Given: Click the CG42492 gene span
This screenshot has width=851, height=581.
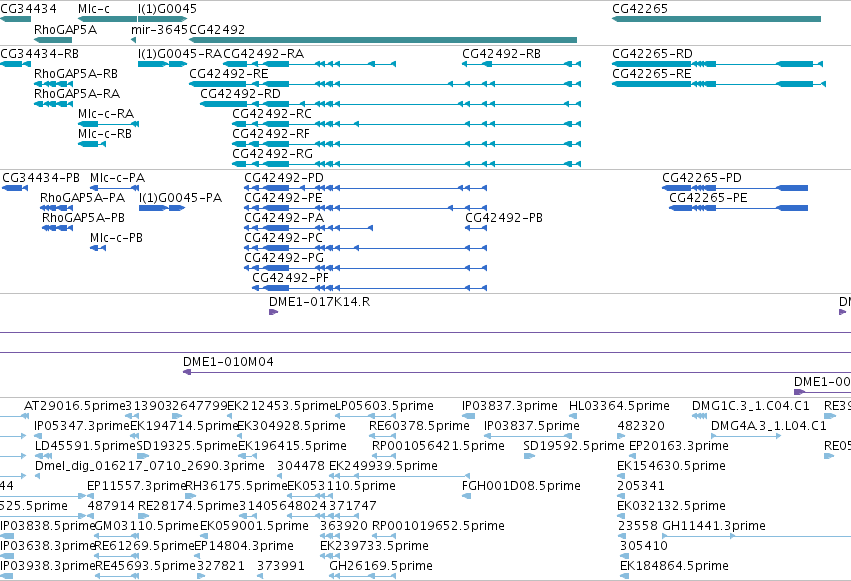Looking at the screenshot, I should pyautogui.click(x=383, y=40).
